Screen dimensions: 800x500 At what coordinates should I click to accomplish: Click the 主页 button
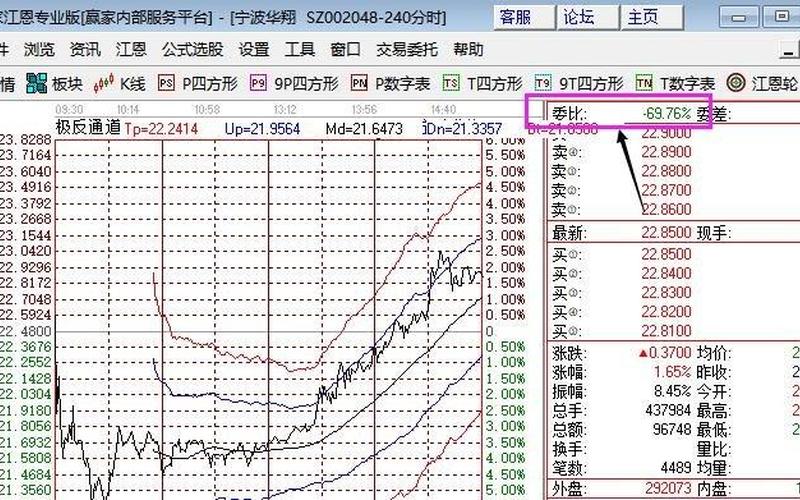(652, 17)
